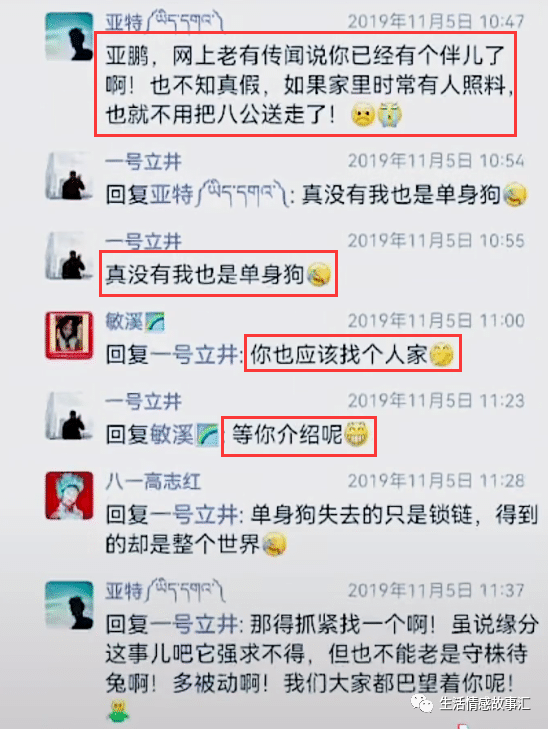Click the rainbow icon beside the 敏溪 name
The image size is (548, 729).
click(155, 322)
